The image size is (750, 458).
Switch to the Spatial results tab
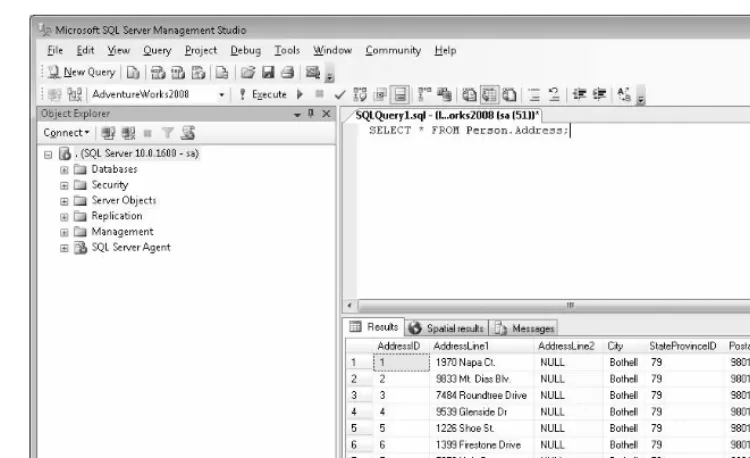coord(447,328)
